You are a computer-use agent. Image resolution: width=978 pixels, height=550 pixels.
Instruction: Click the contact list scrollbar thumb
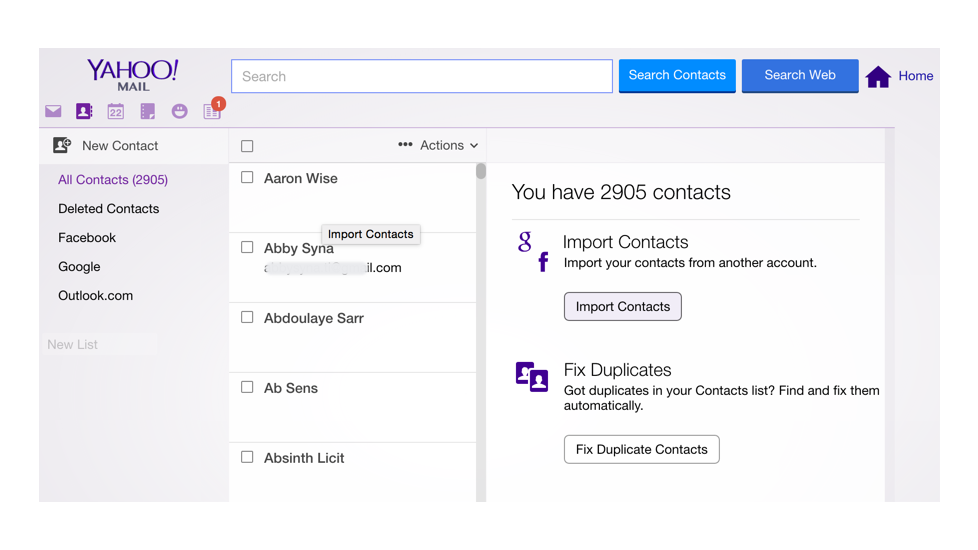coord(481,171)
